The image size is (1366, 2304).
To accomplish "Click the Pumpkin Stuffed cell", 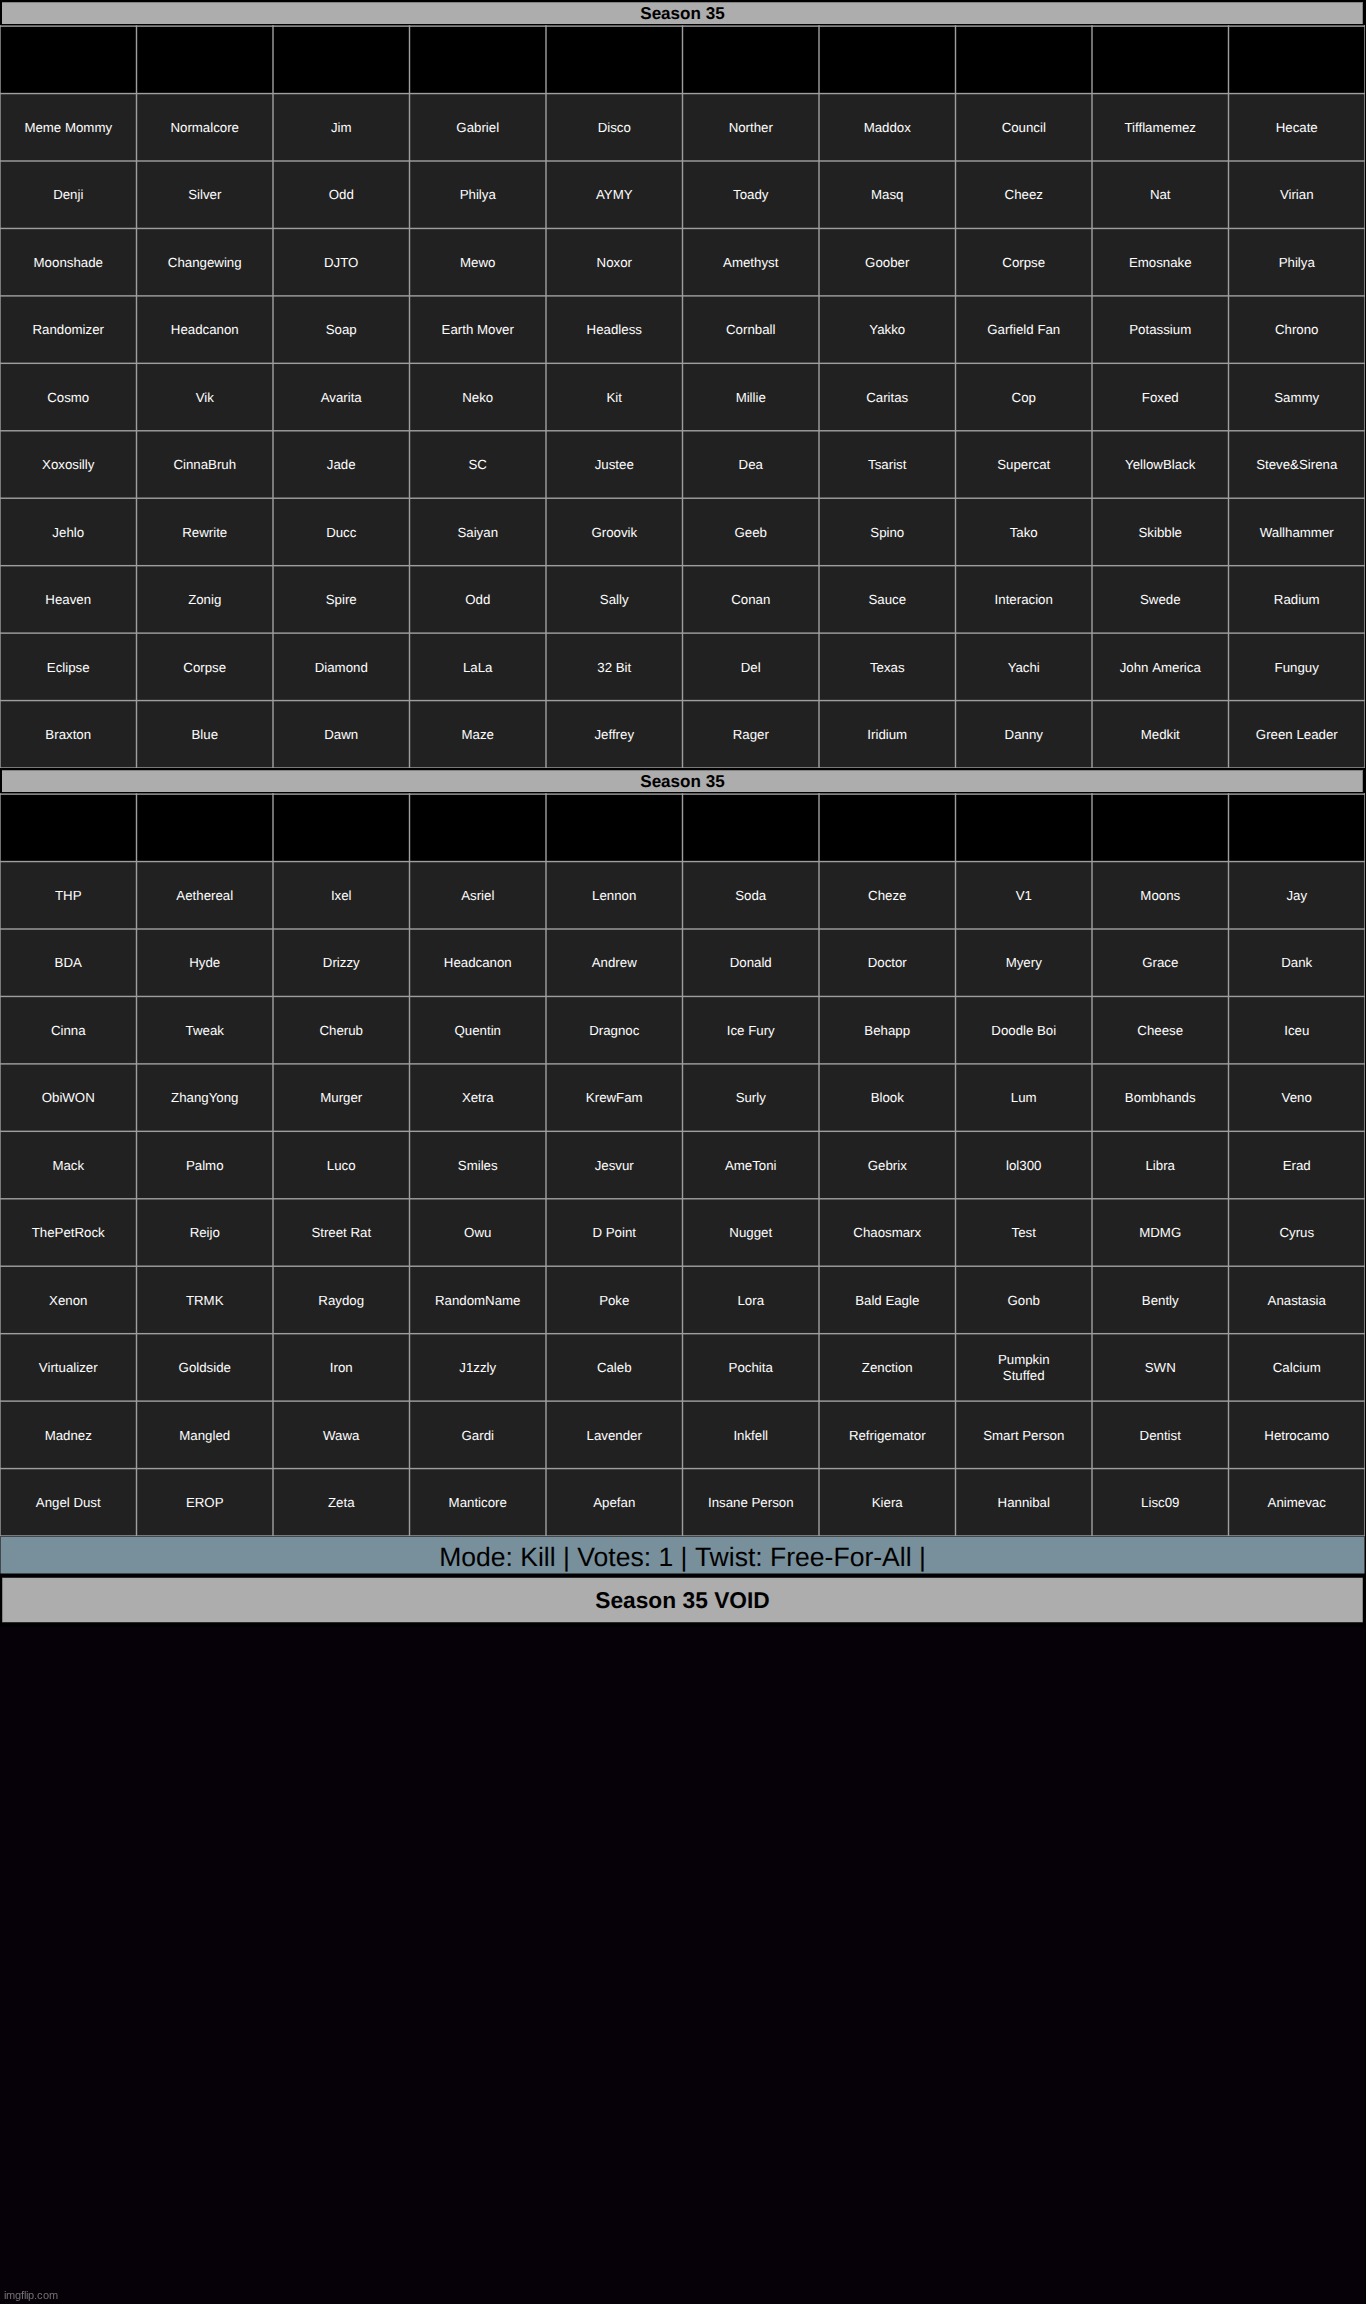I will click(x=1023, y=1368).
